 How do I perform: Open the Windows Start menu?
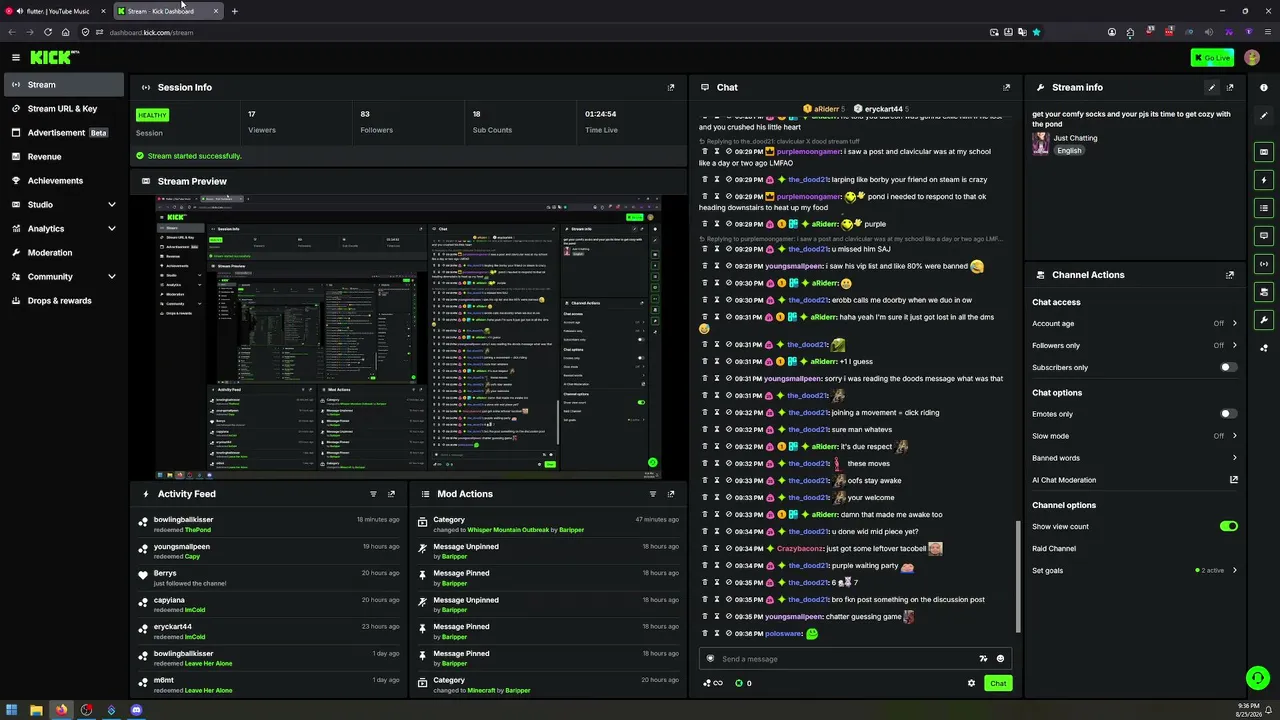pyautogui.click(x=12, y=710)
